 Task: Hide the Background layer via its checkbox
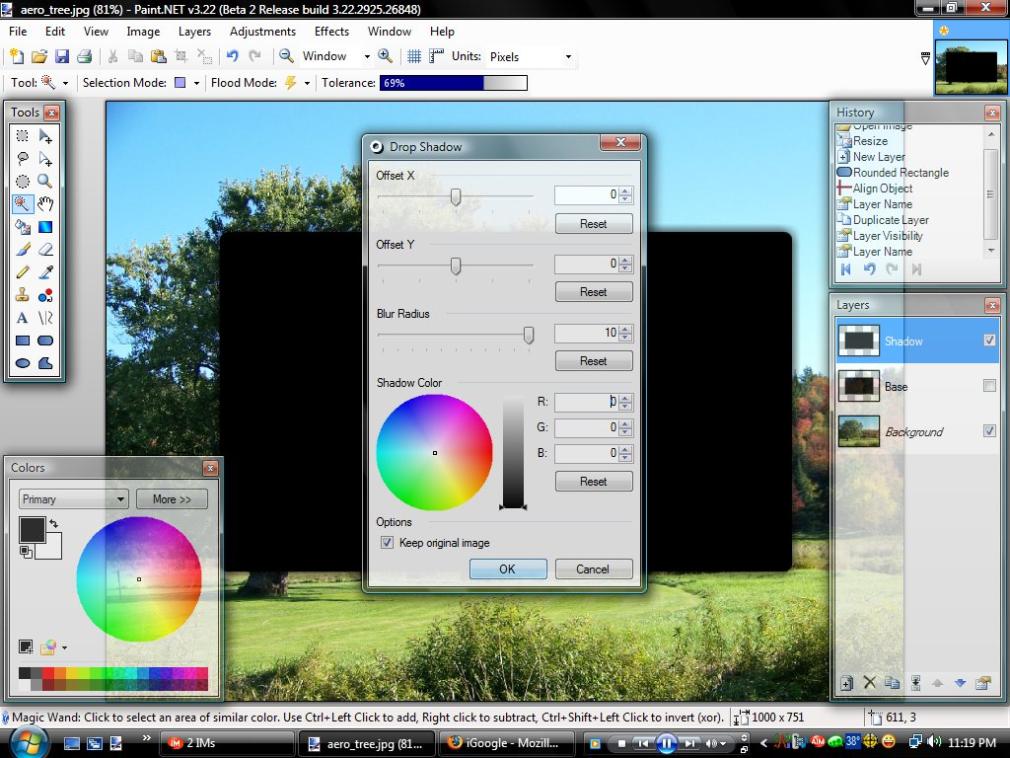point(989,431)
